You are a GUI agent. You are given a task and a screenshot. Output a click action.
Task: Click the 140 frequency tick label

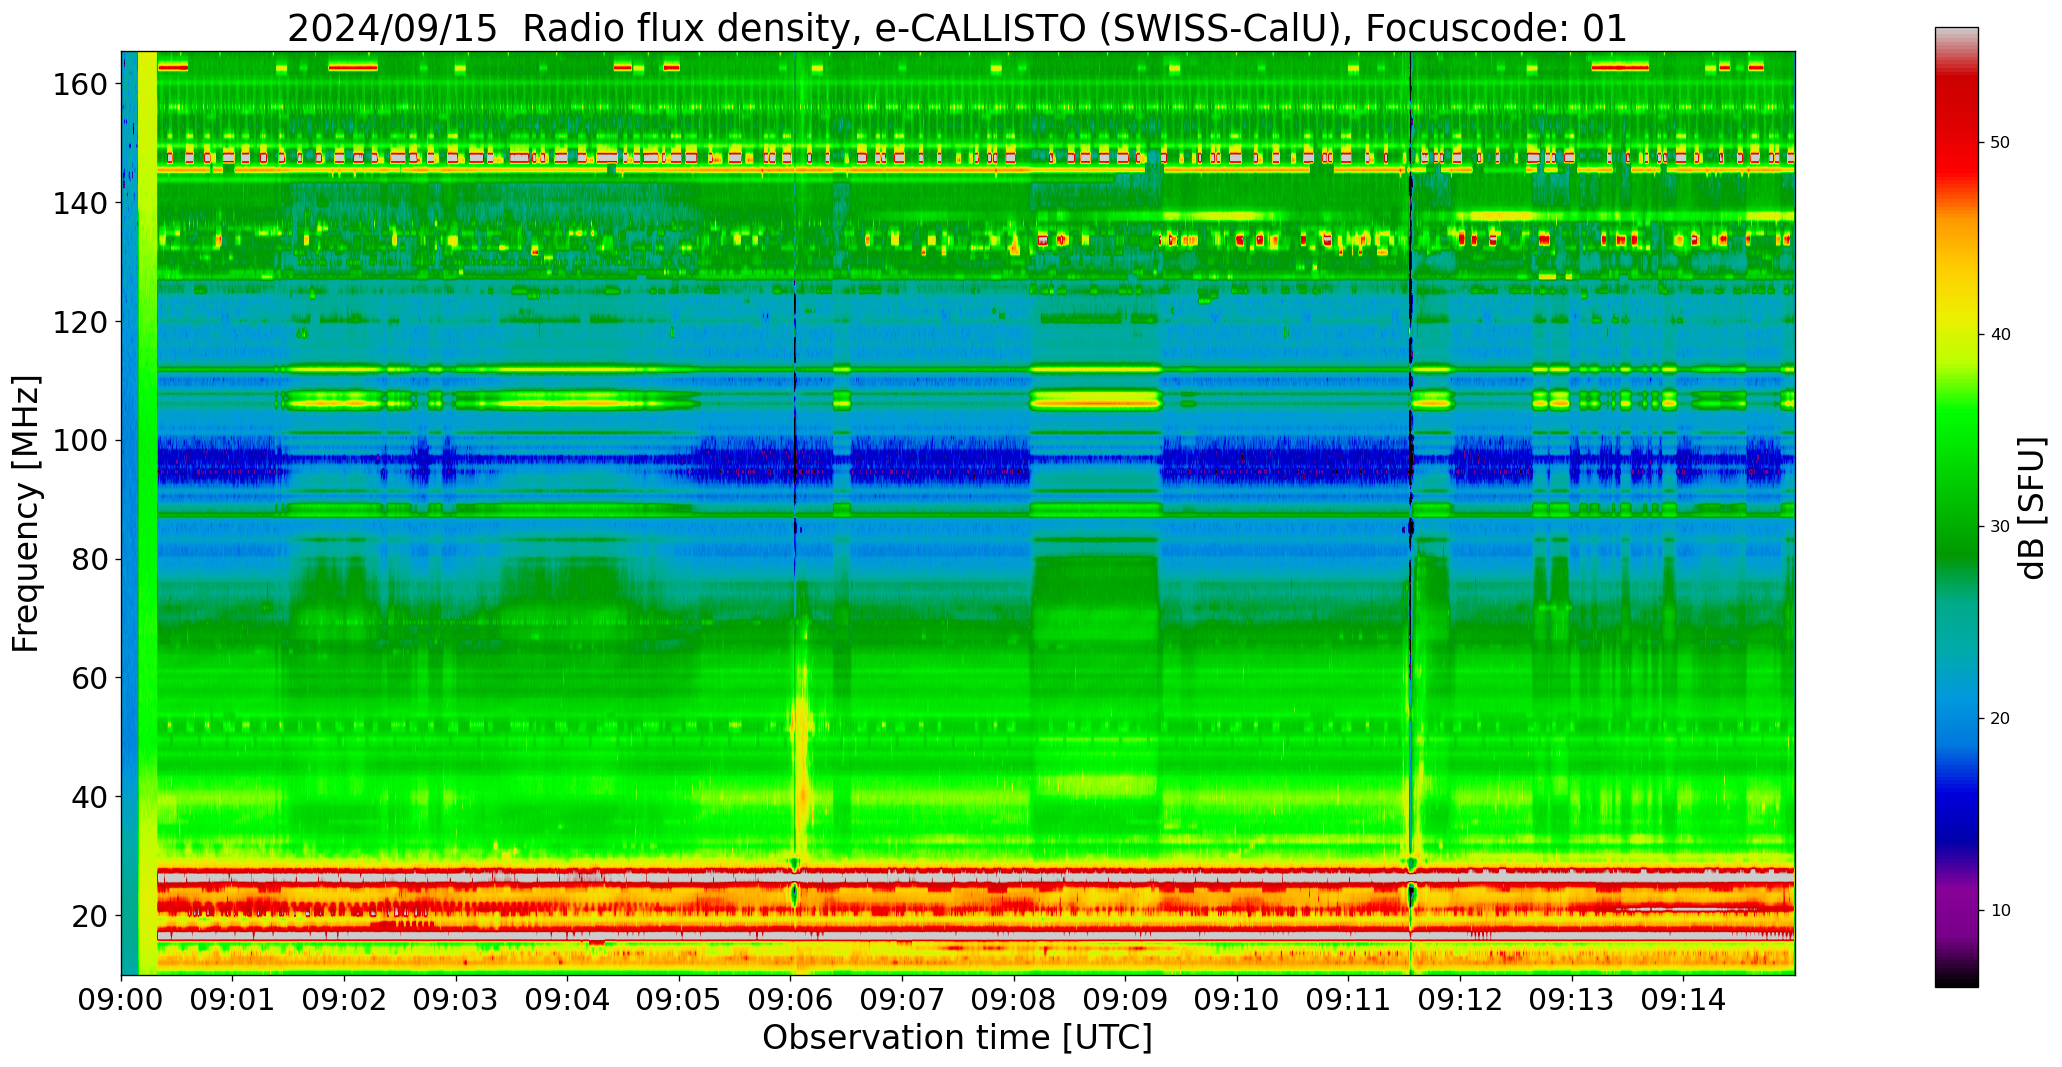tap(79, 203)
